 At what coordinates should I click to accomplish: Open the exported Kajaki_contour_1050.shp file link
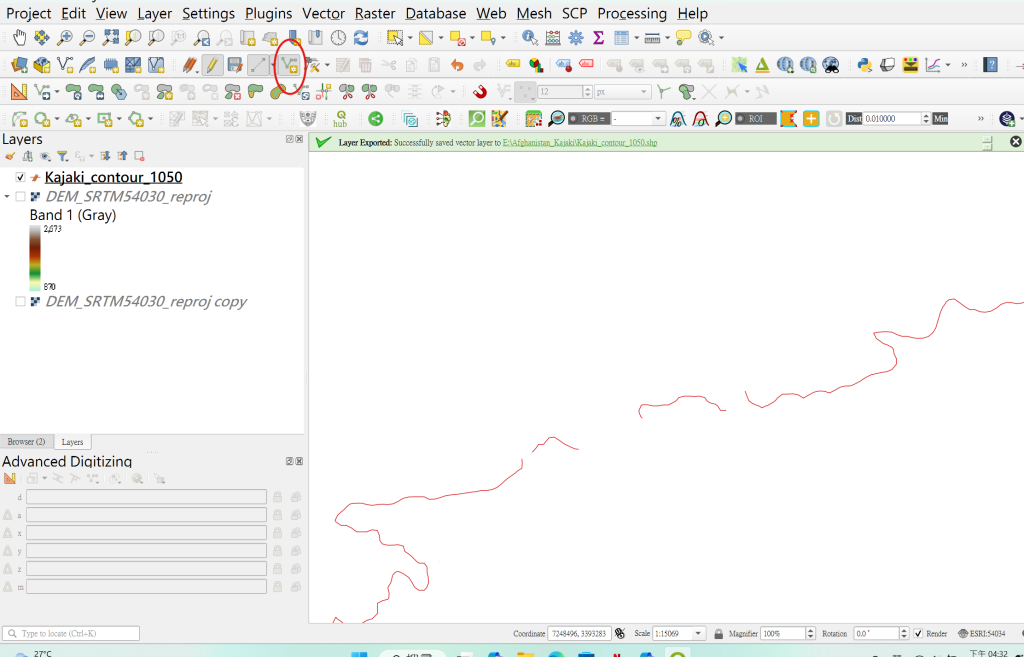click(580, 142)
